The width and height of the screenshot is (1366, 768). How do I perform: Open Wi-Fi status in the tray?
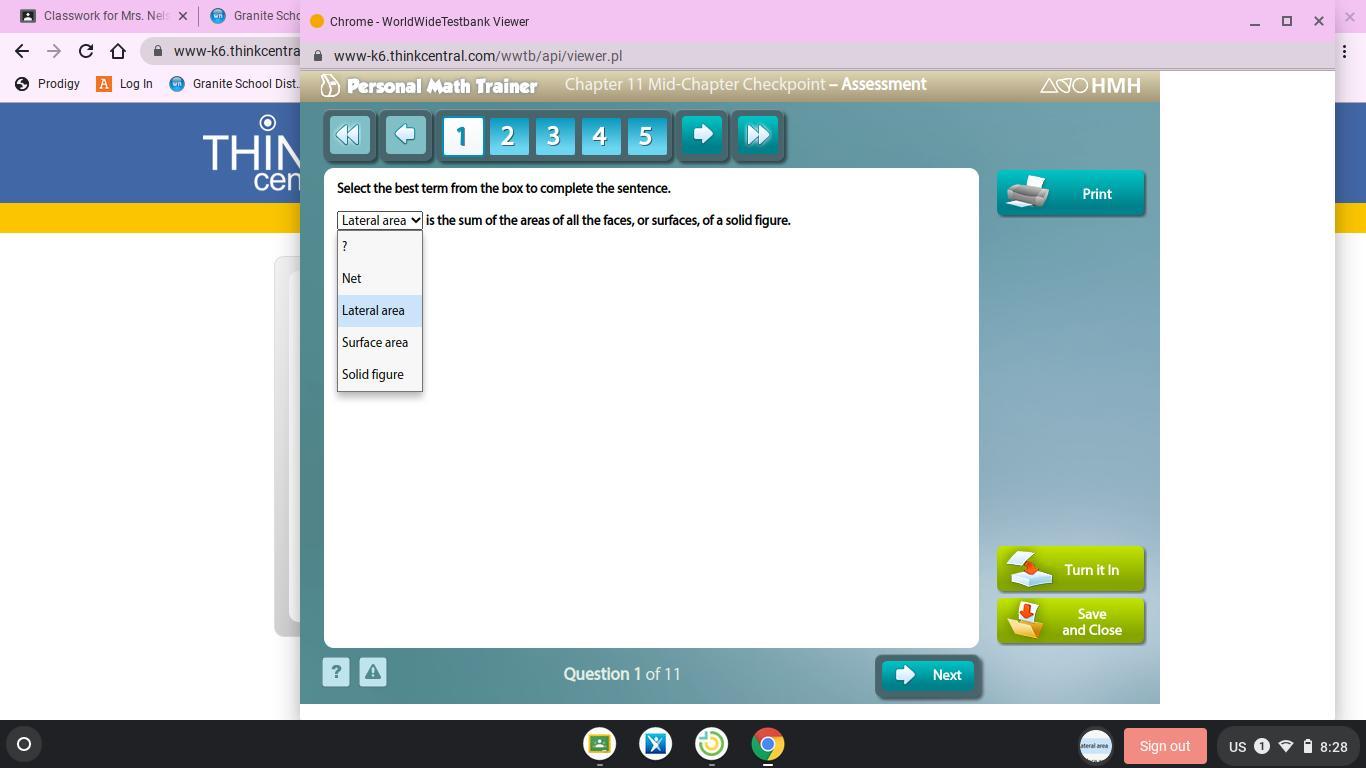tap(1286, 746)
